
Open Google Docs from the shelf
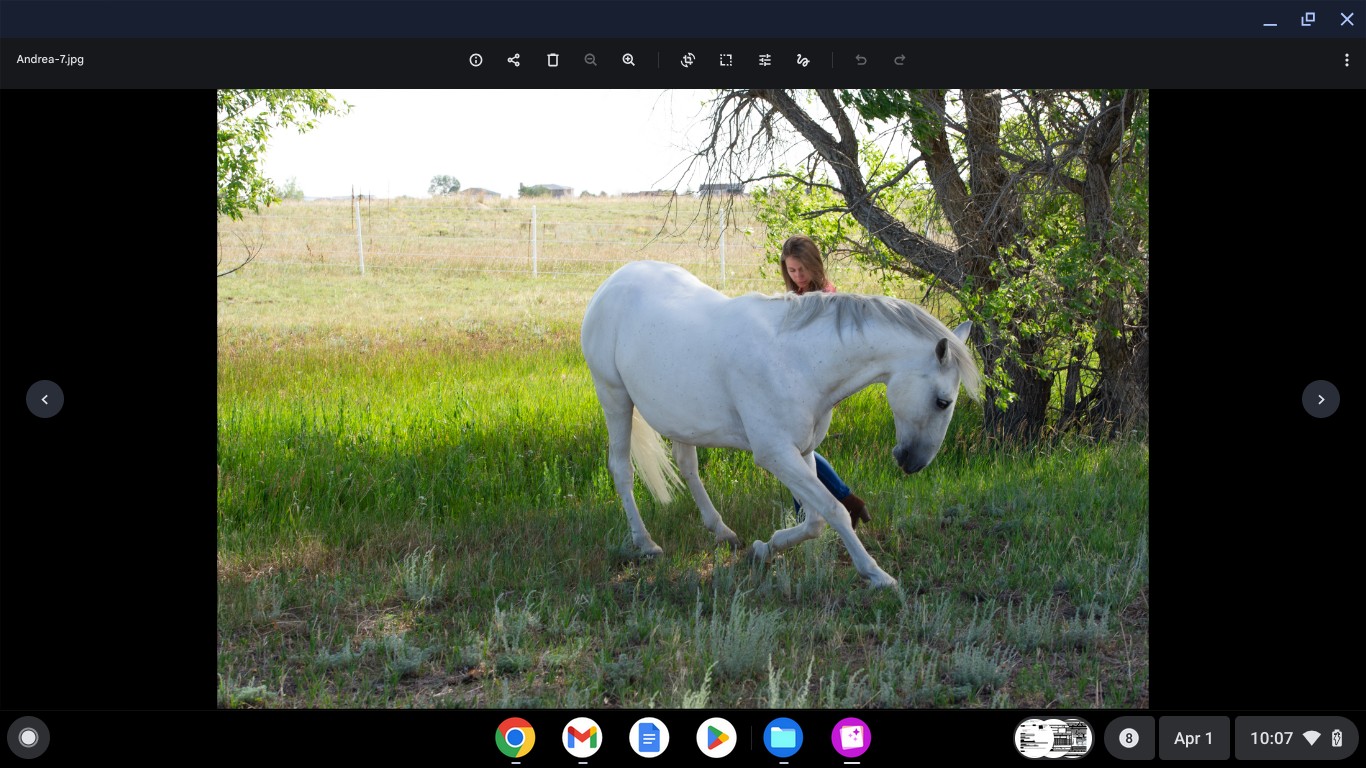click(649, 738)
